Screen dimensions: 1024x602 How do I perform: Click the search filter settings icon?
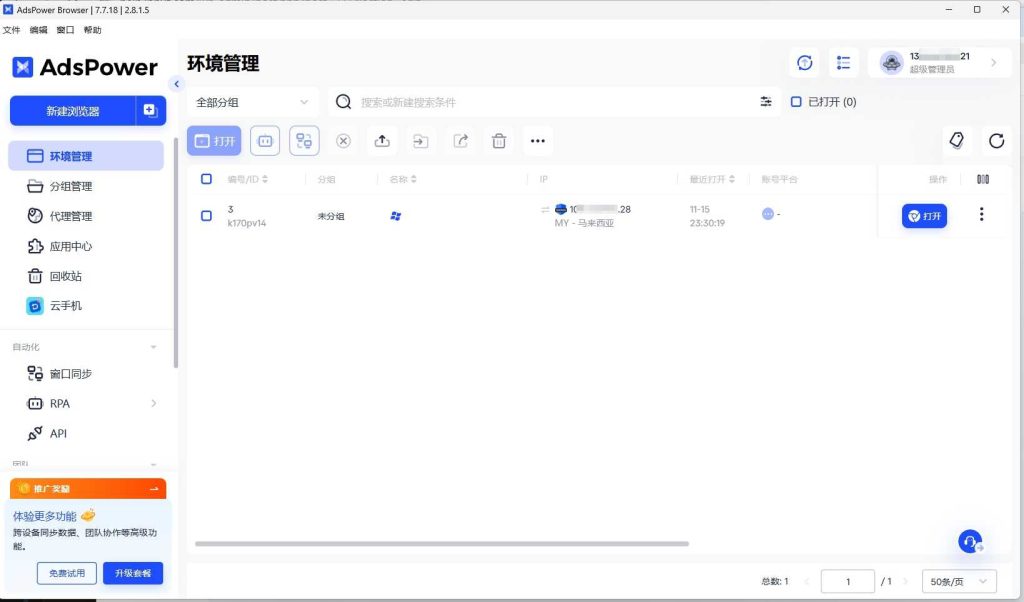[x=766, y=102]
